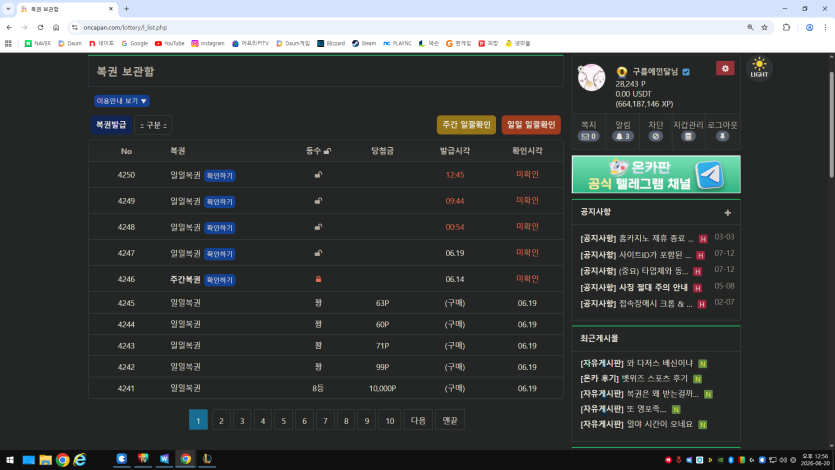Image resolution: width=835 pixels, height=470 pixels.
Task: Open notice 접속장애시 크롬 &
Action: (x=636, y=304)
